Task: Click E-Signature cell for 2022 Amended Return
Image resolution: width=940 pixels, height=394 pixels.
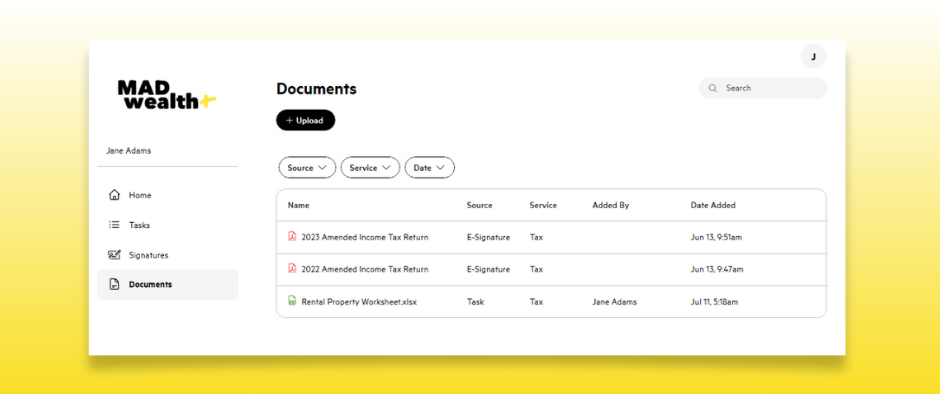Action: (x=489, y=269)
